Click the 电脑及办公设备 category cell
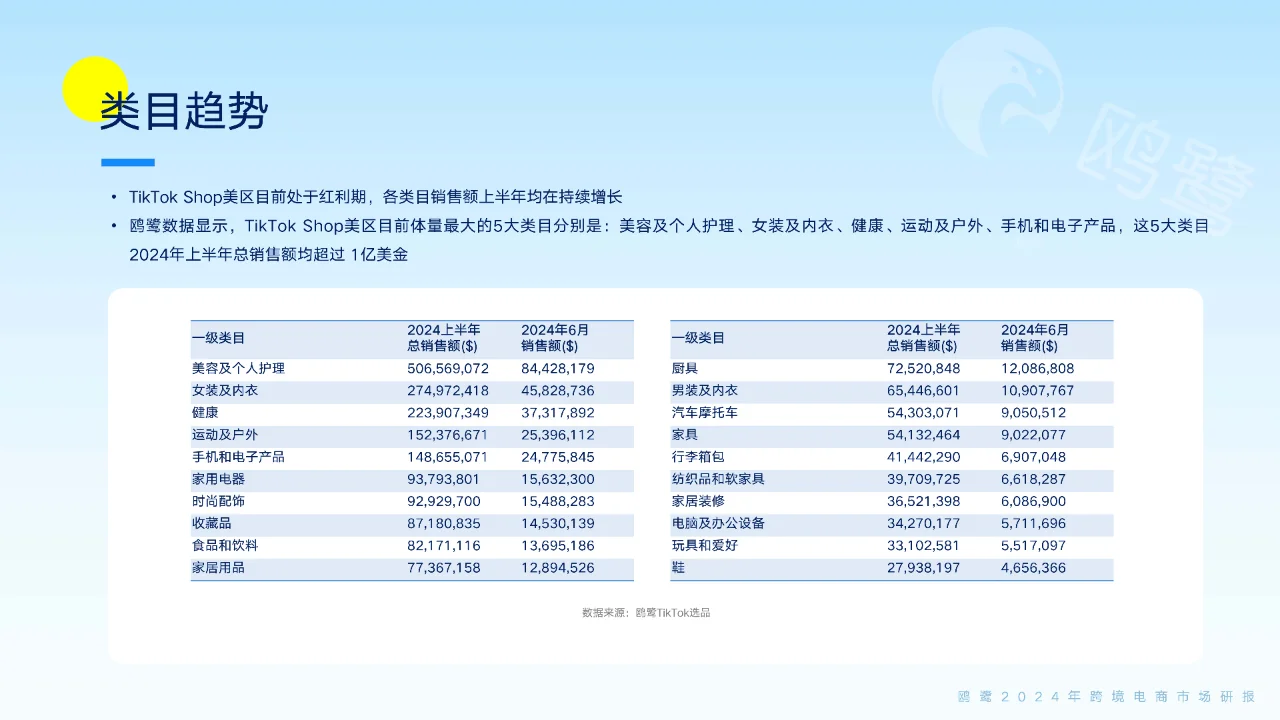The width and height of the screenshot is (1280, 720). (718, 524)
